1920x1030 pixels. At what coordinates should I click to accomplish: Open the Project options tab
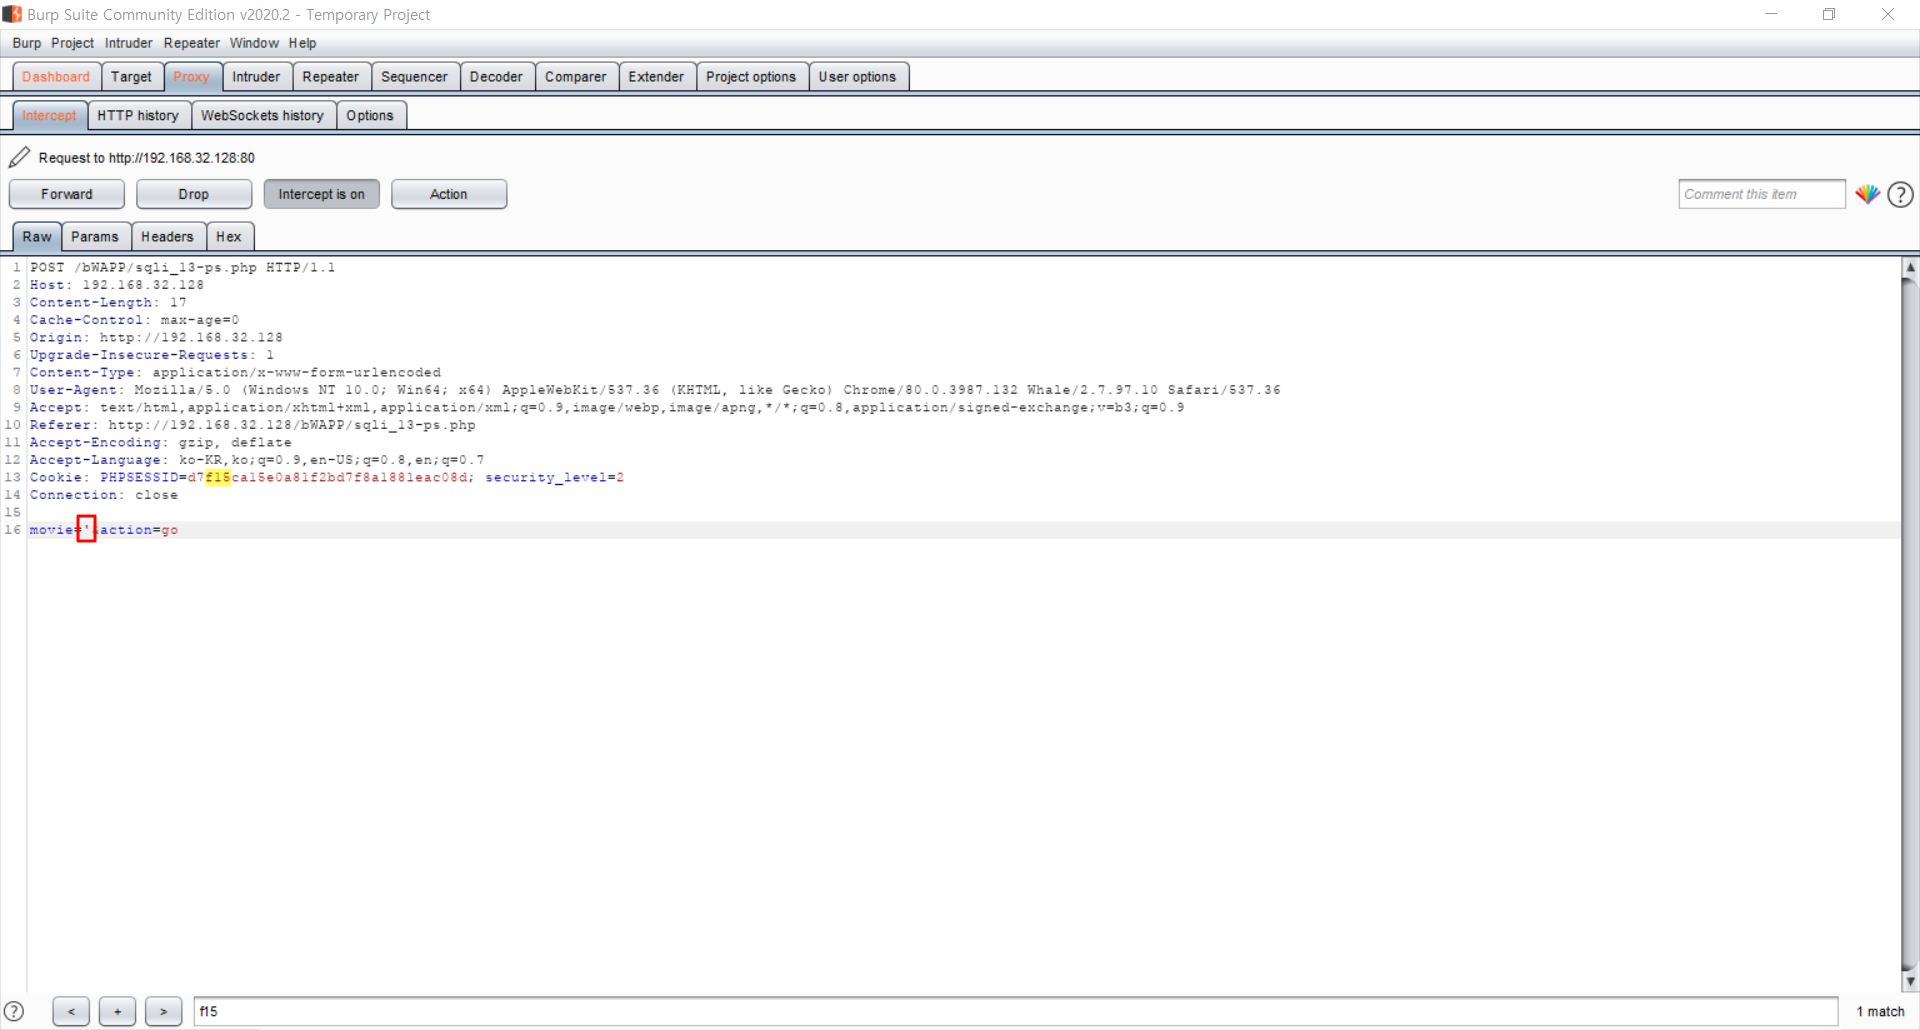751,77
